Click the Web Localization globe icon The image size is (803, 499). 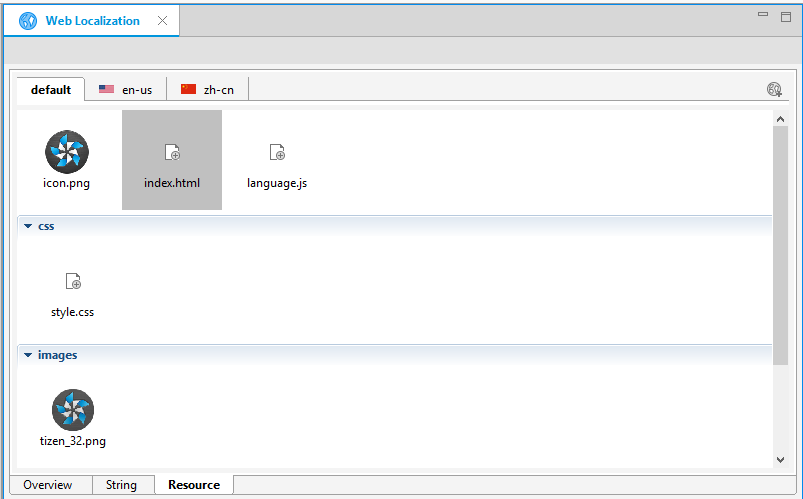click(28, 21)
